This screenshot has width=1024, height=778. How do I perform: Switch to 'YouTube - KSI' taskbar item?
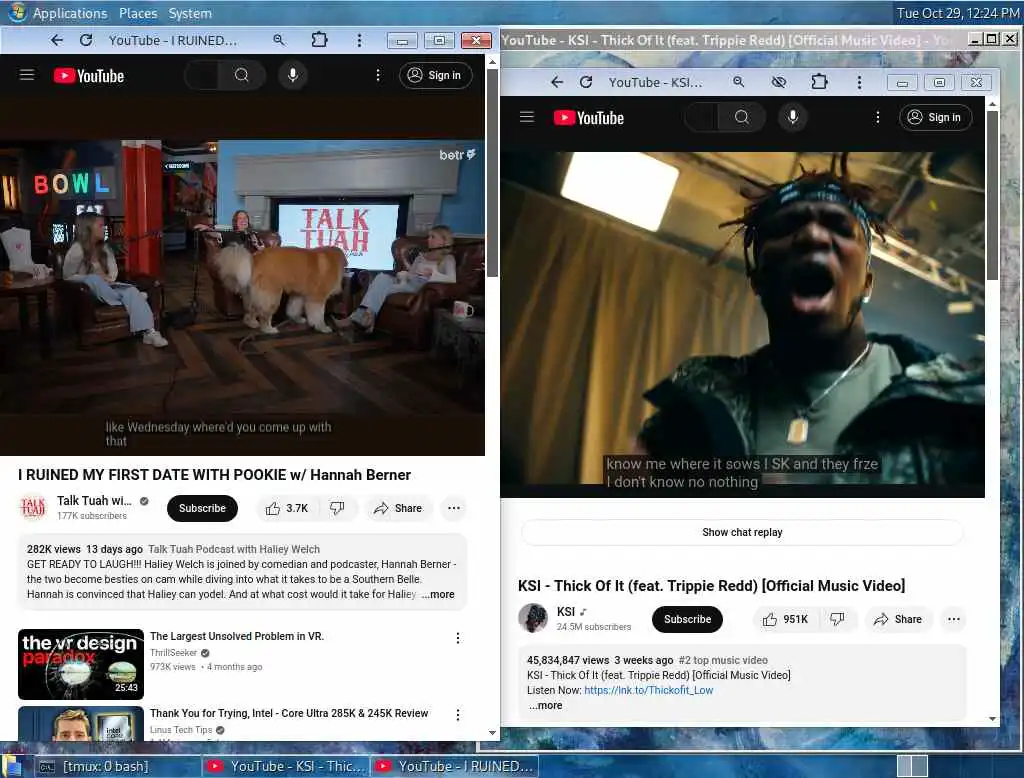(286, 766)
